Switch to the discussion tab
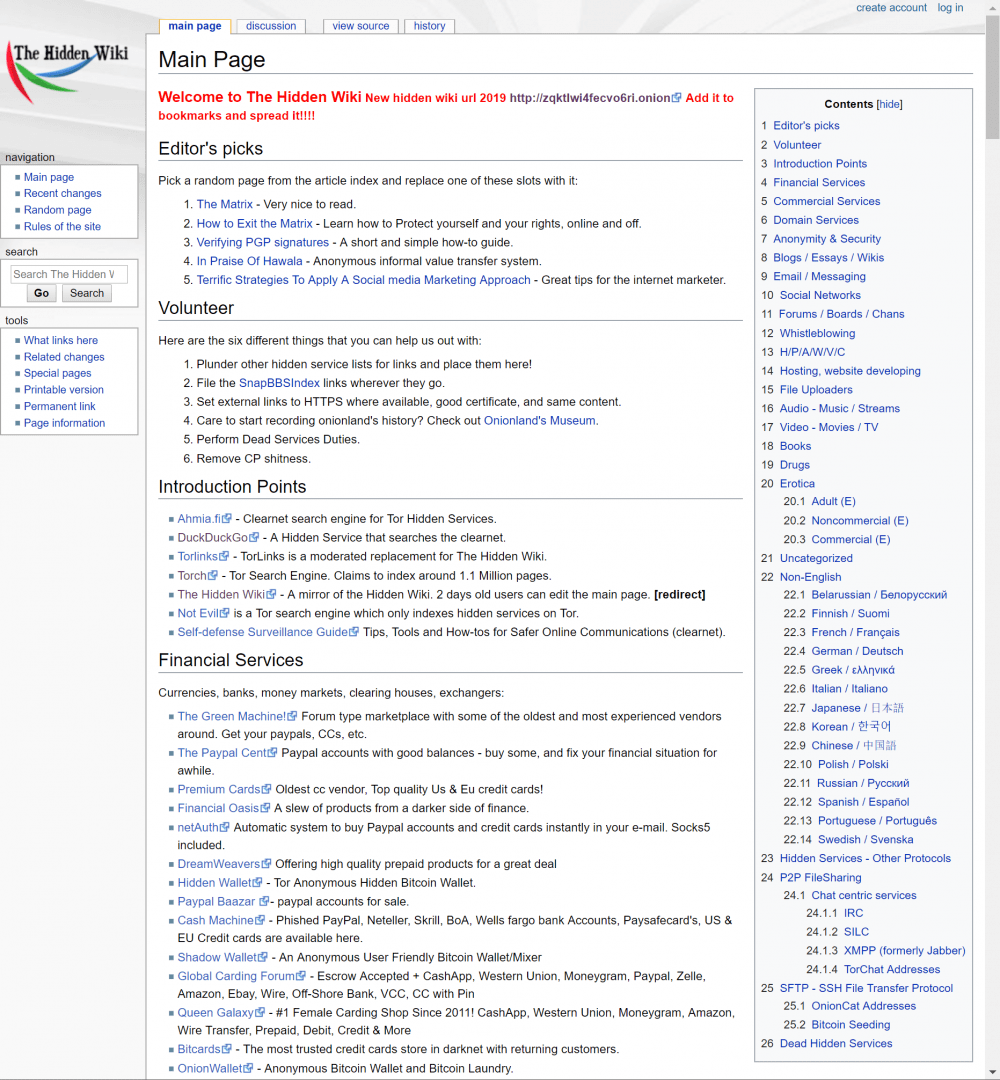This screenshot has height=1080, width=1000. [271, 26]
